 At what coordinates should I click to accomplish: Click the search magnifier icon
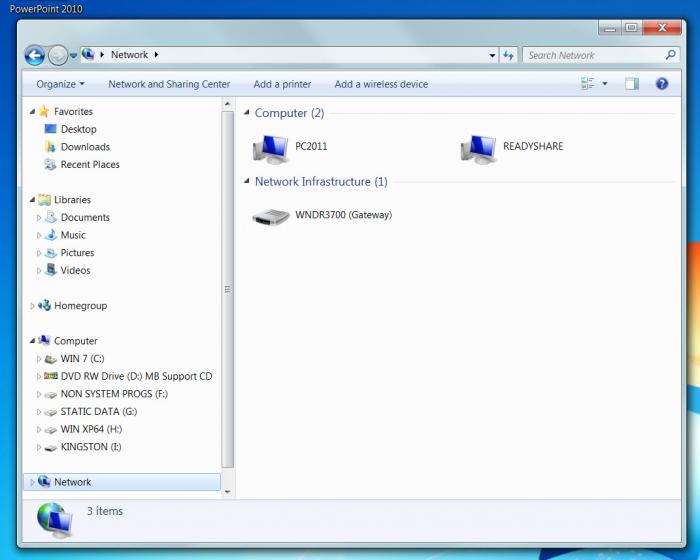[670, 56]
